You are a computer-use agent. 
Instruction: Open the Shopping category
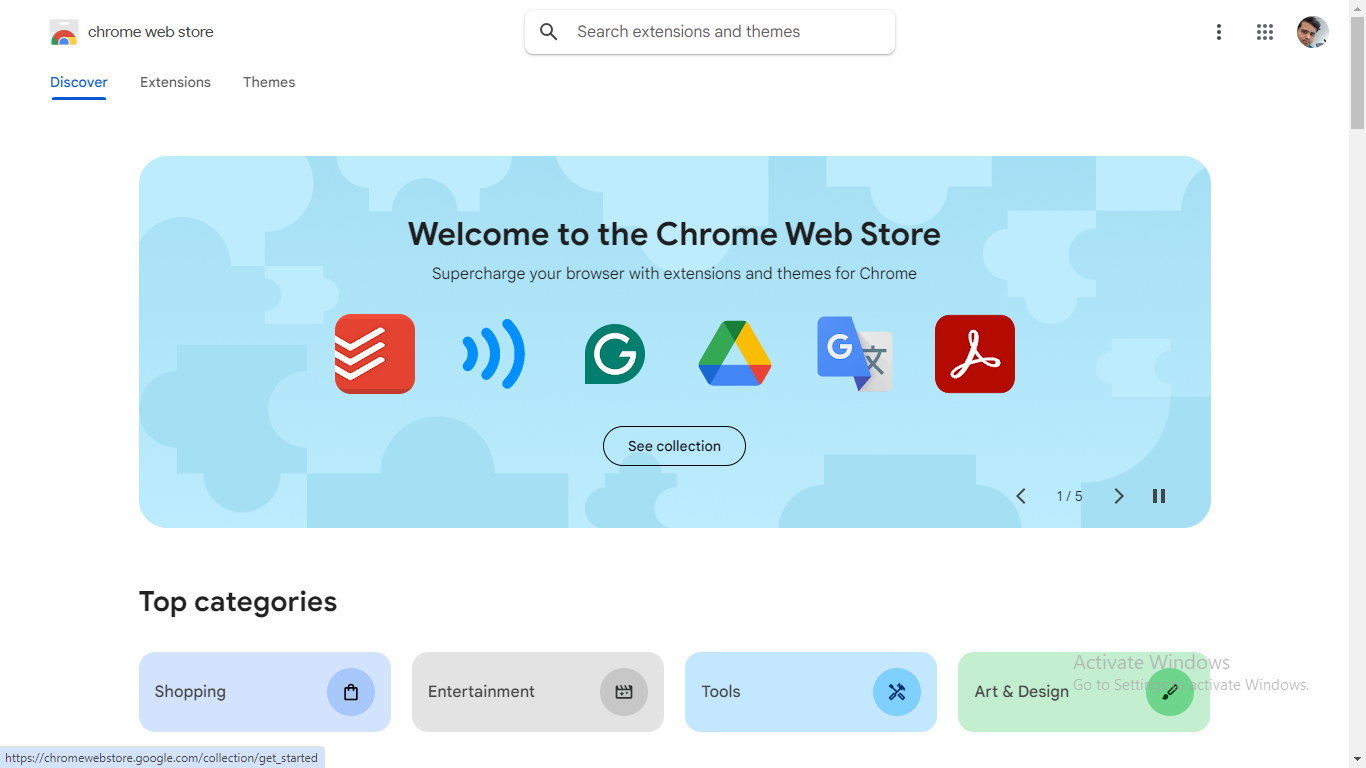pos(265,692)
